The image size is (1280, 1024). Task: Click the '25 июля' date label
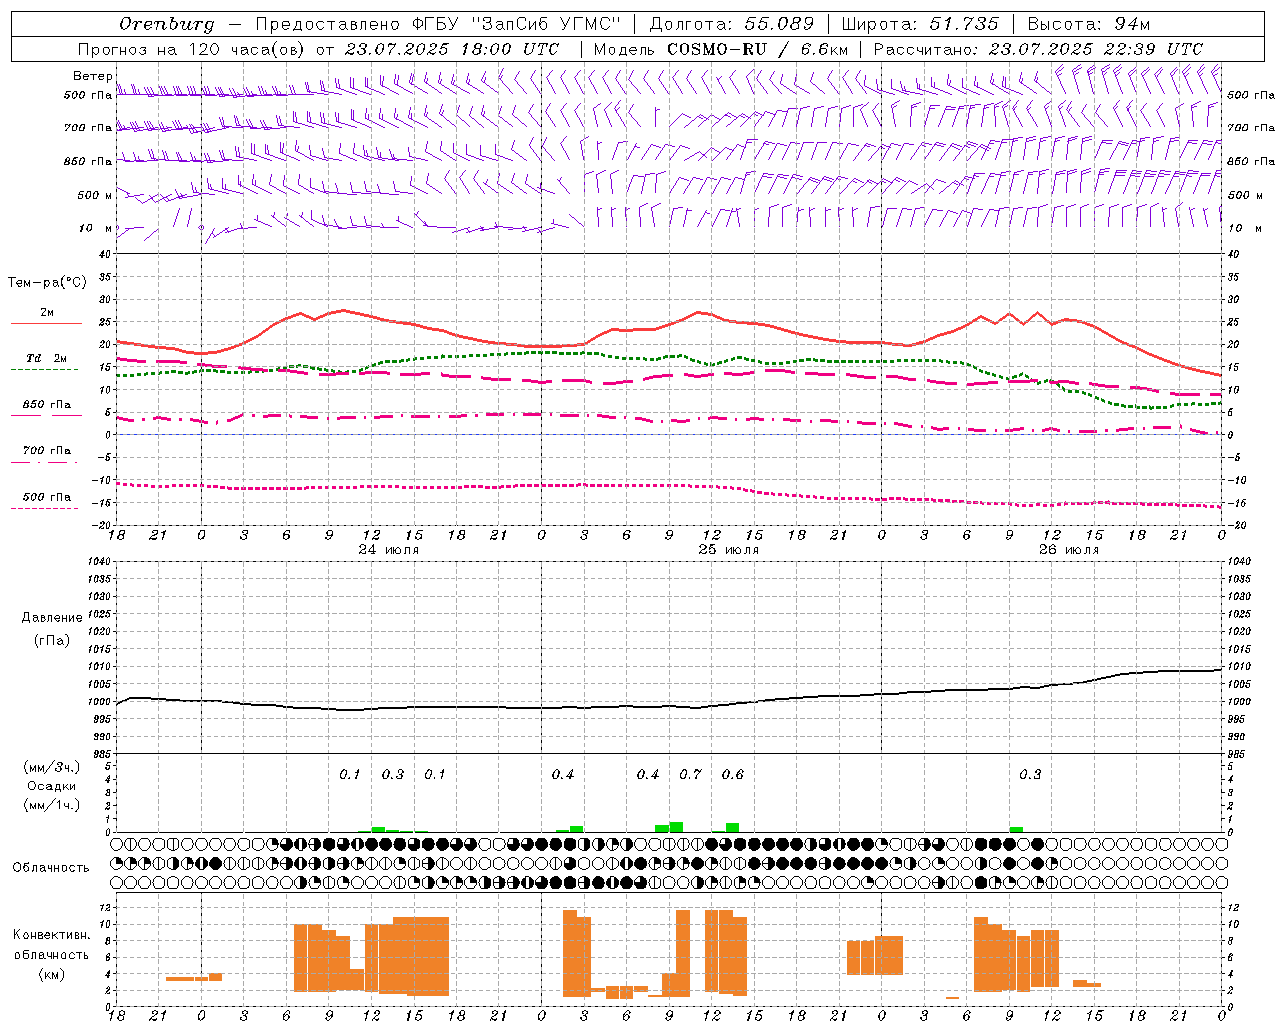point(729,550)
